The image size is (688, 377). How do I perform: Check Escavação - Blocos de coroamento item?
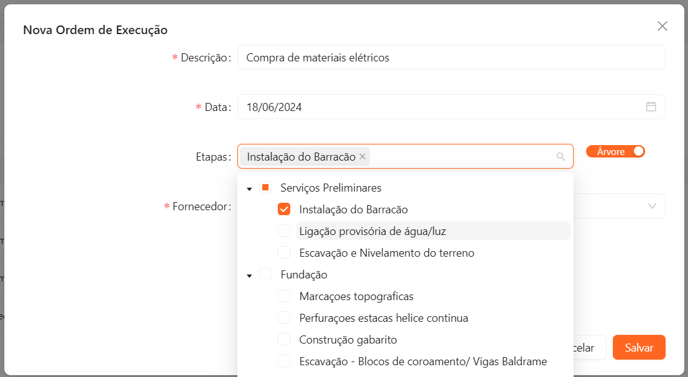pyautogui.click(x=284, y=361)
